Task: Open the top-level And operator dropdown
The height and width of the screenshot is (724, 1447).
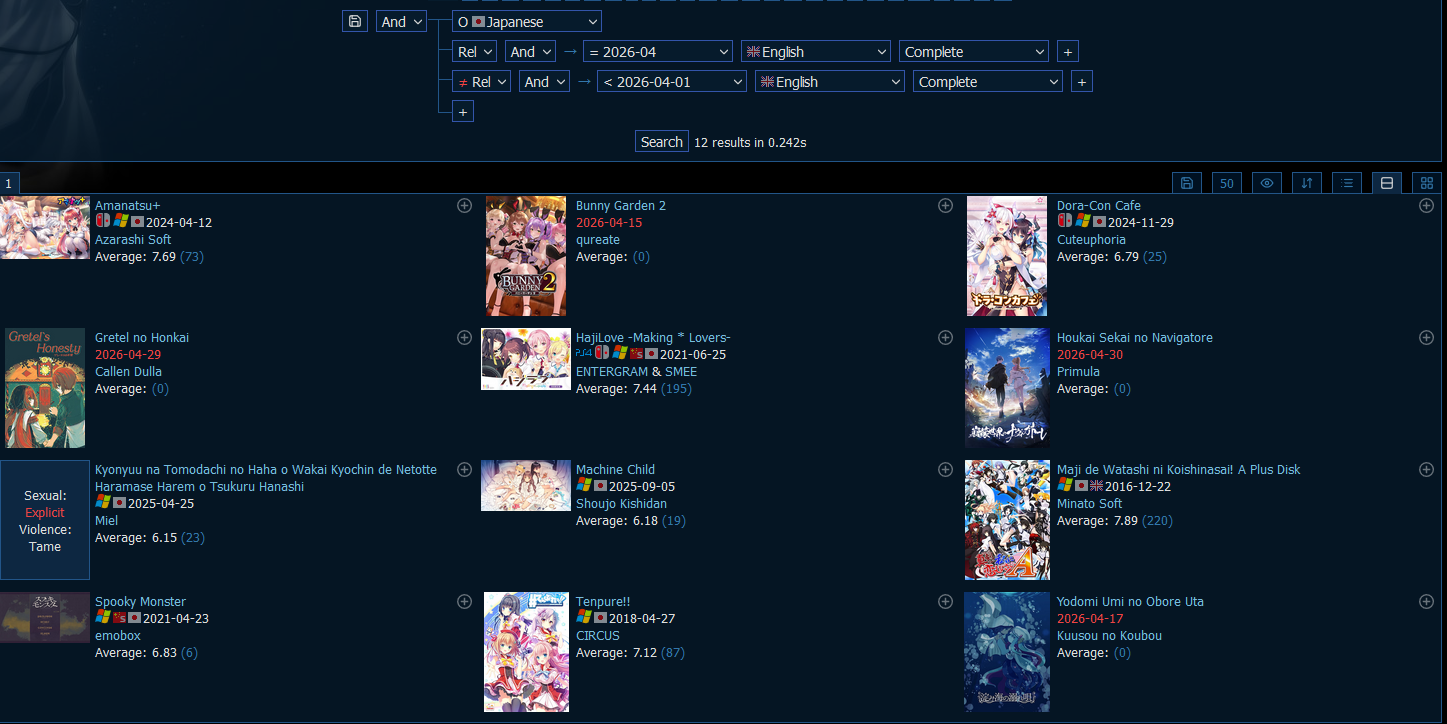Action: pyautogui.click(x=401, y=21)
